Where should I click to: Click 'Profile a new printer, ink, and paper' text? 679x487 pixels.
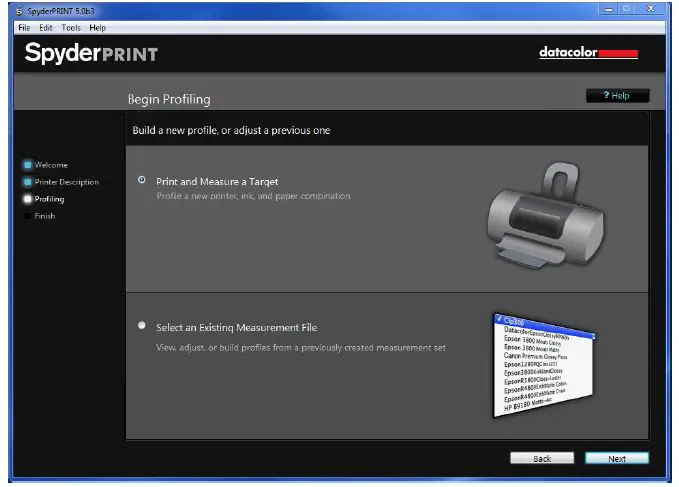coord(253,196)
